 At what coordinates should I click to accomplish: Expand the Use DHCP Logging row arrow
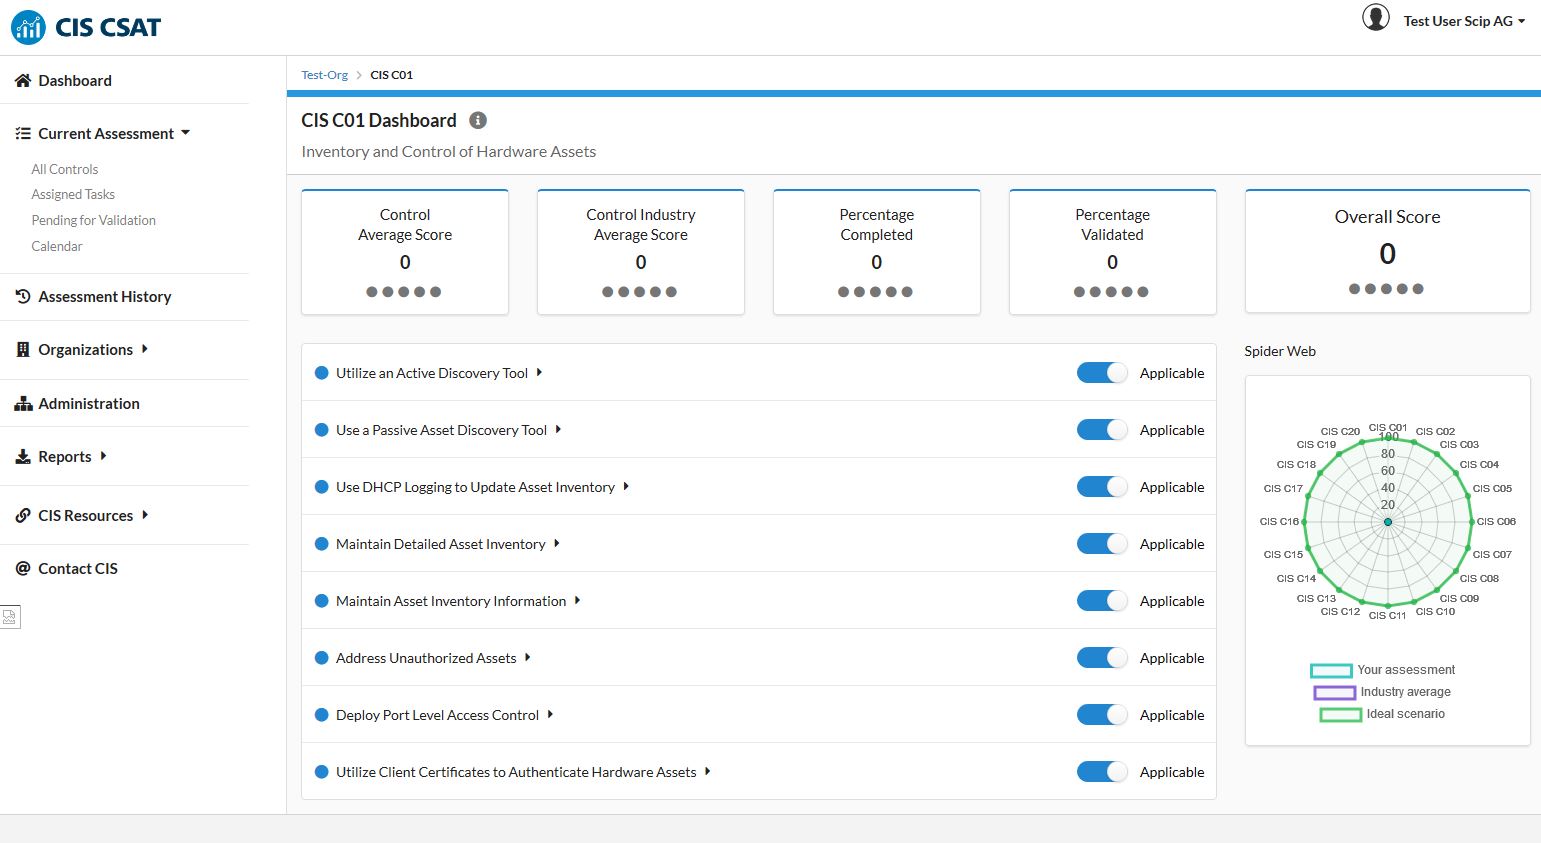click(626, 487)
